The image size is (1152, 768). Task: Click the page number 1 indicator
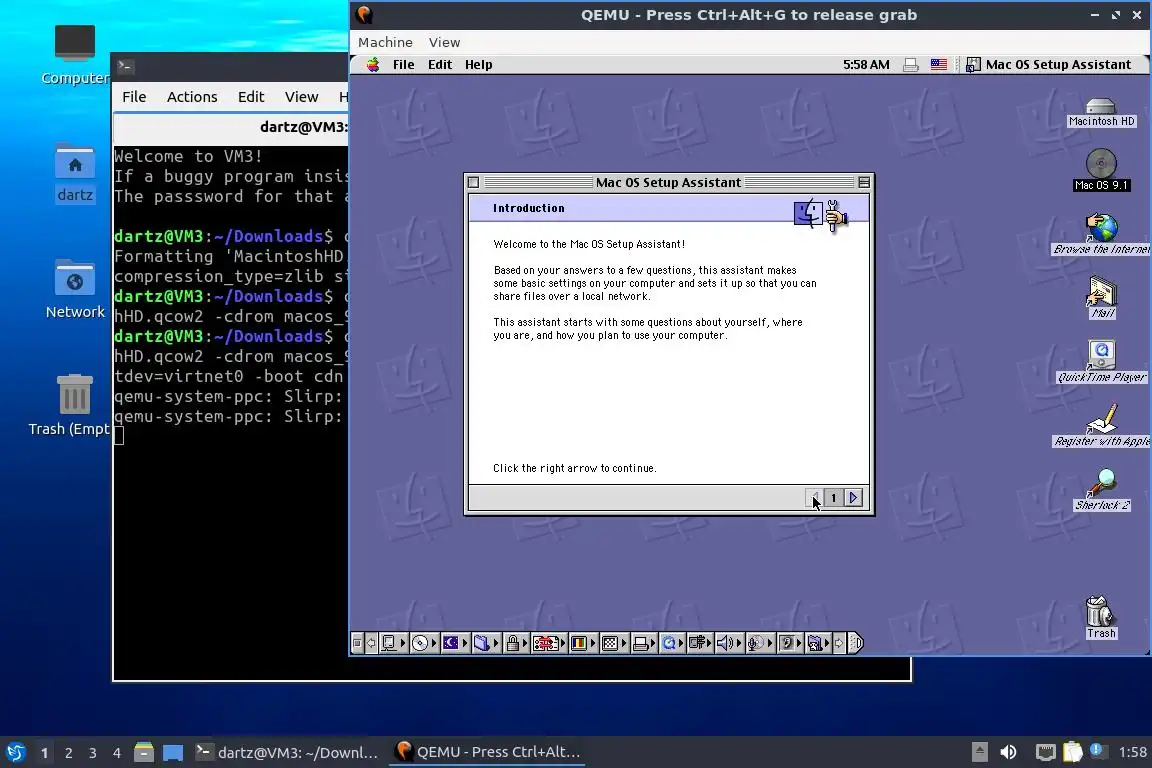(833, 498)
